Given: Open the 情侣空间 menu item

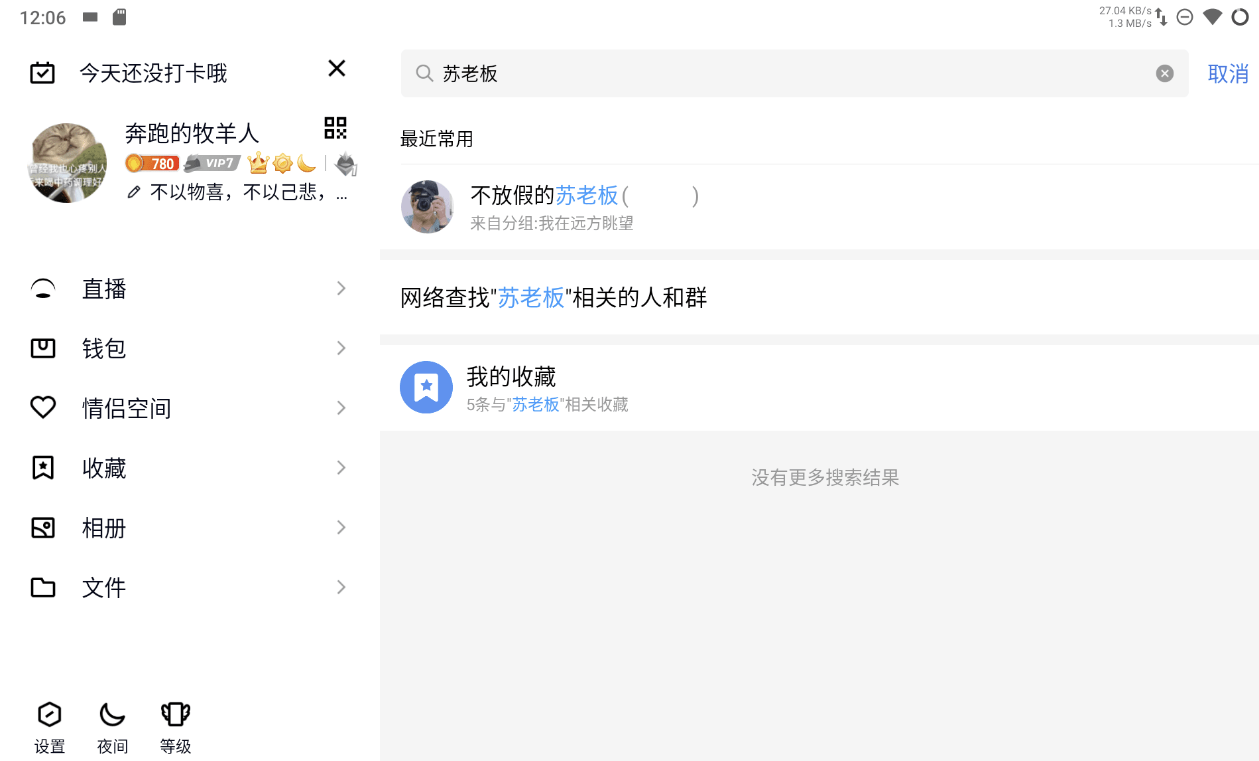Looking at the screenshot, I should point(126,408).
